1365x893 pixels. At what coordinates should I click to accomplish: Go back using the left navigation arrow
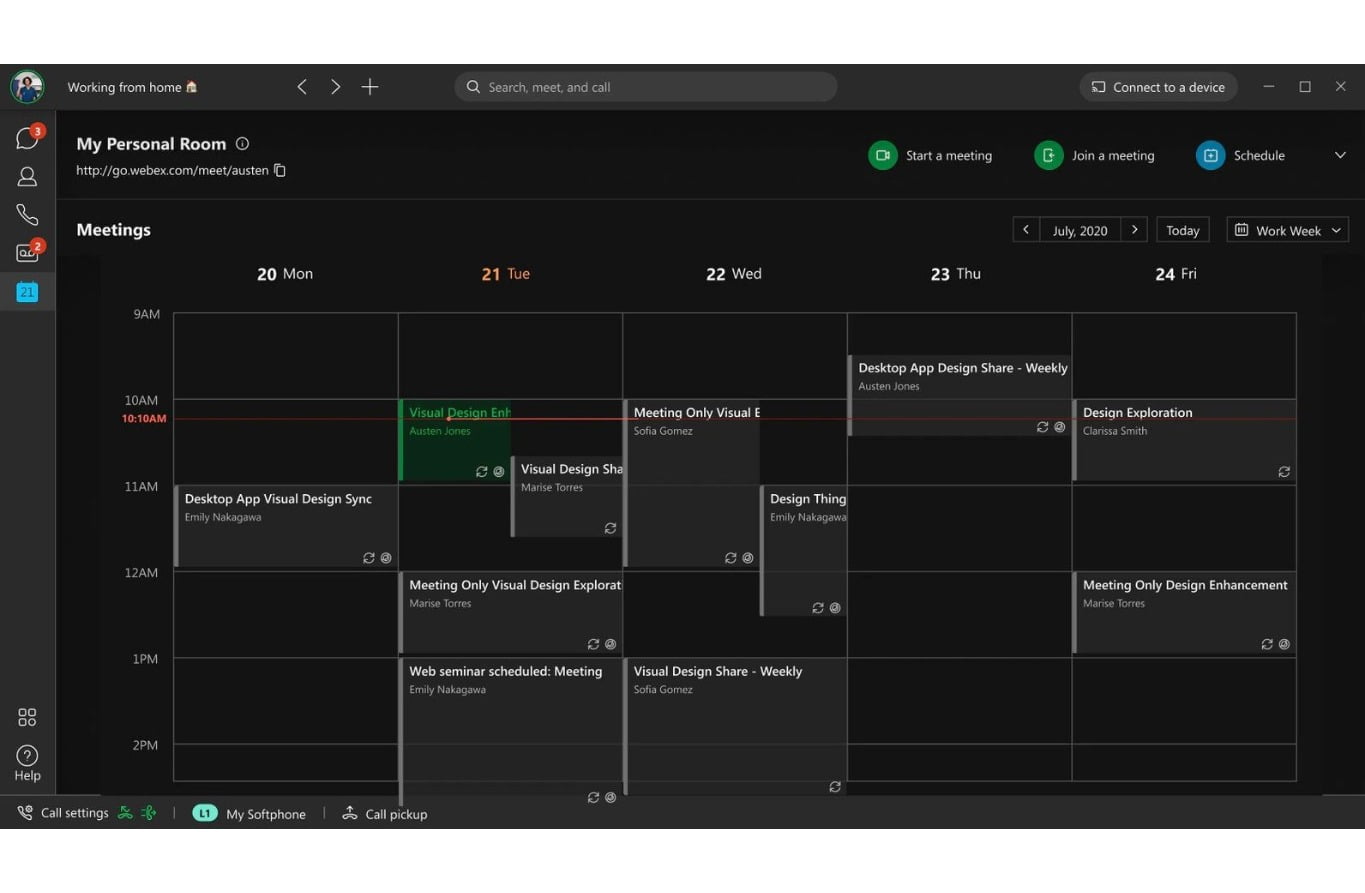tap(302, 87)
